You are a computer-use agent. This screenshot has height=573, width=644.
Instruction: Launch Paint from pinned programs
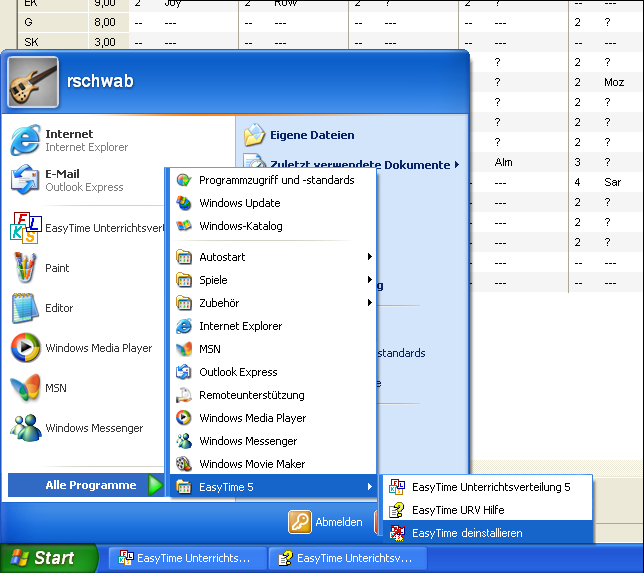57,268
